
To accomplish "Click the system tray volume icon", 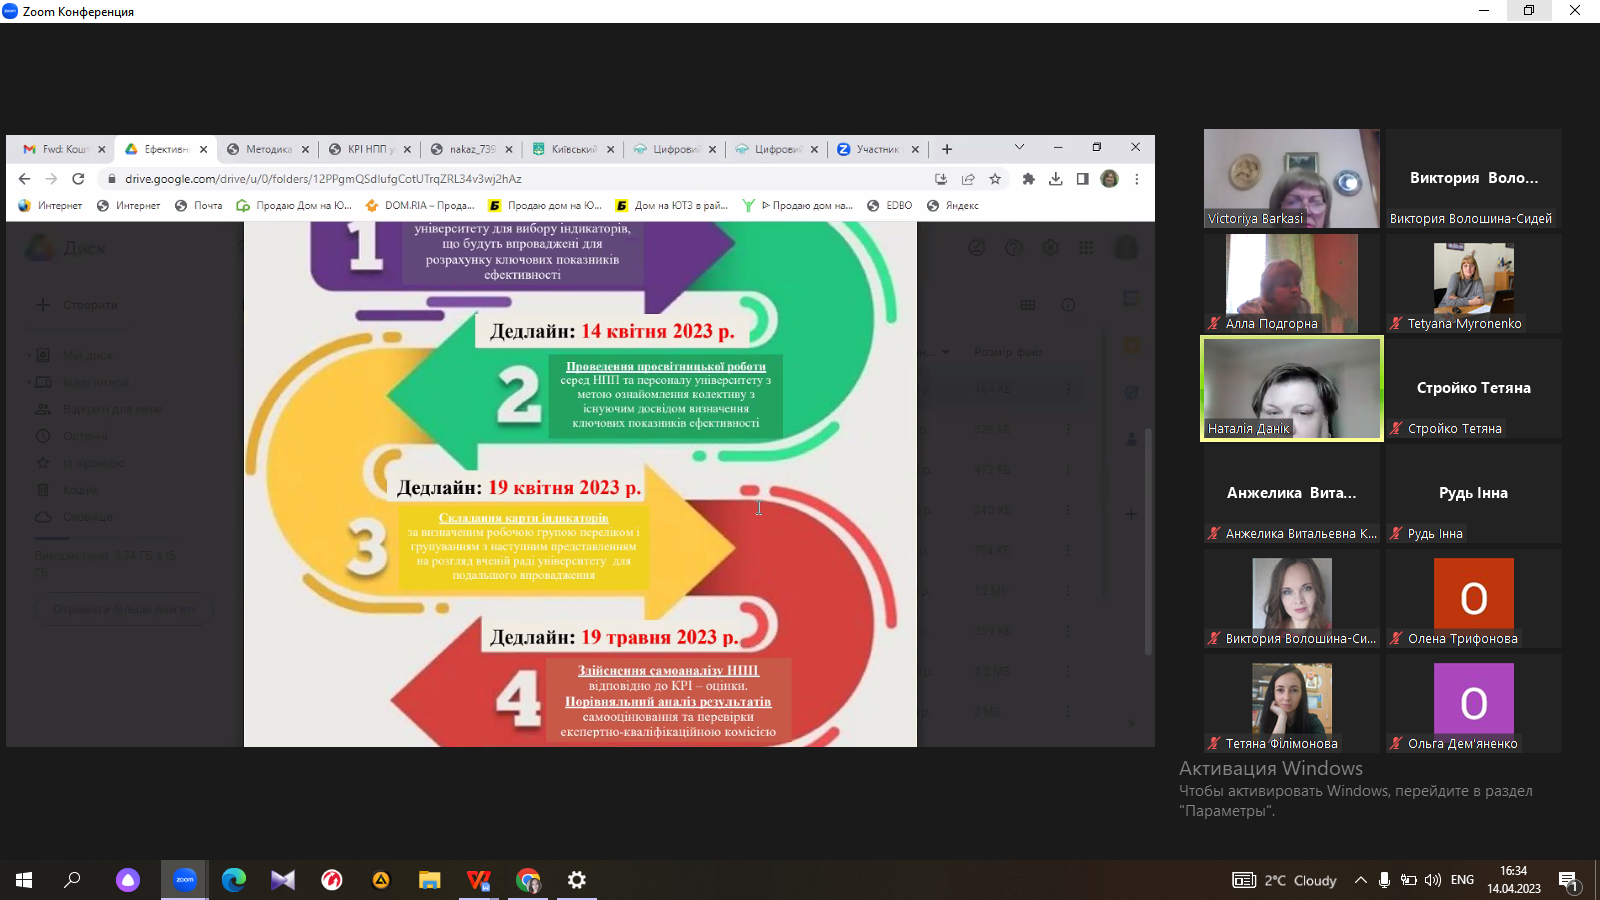I will click(1432, 880).
